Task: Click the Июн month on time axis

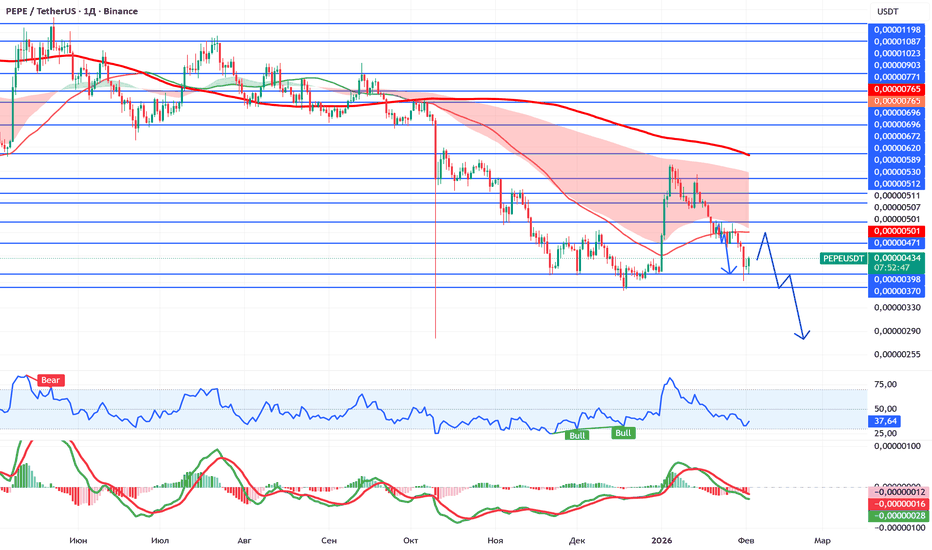Action: click(78, 540)
